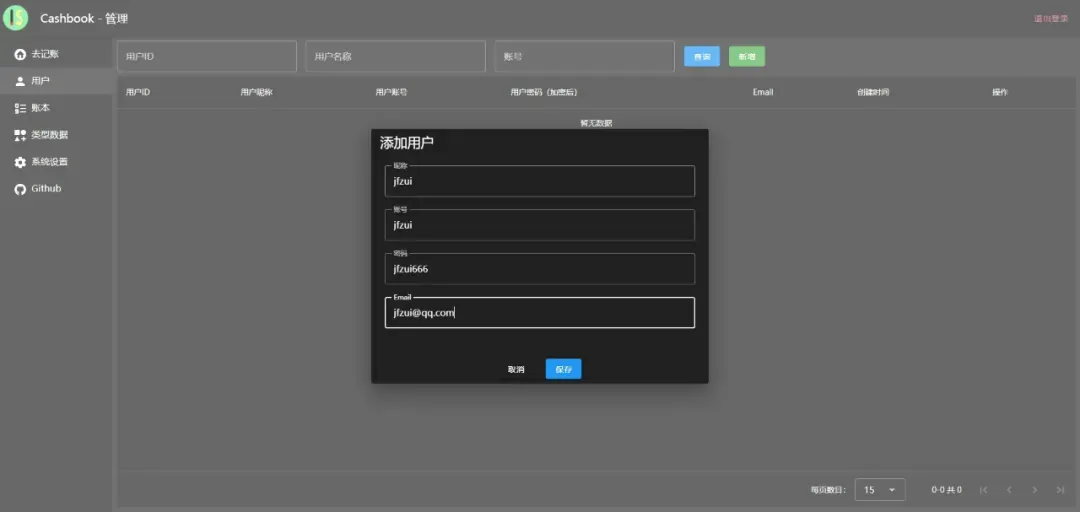This screenshot has height=512, width=1080.
Task: Click the Github octocat icon
Action: (20, 189)
